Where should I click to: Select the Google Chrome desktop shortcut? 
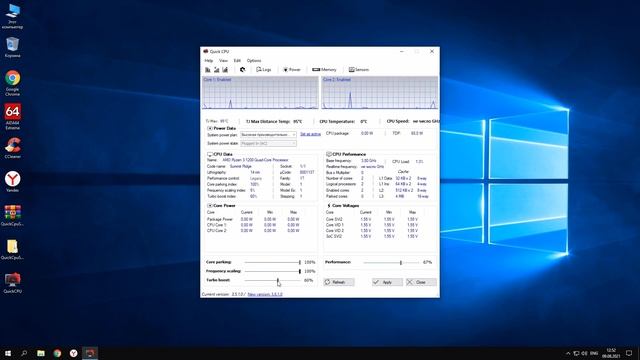[x=12, y=83]
